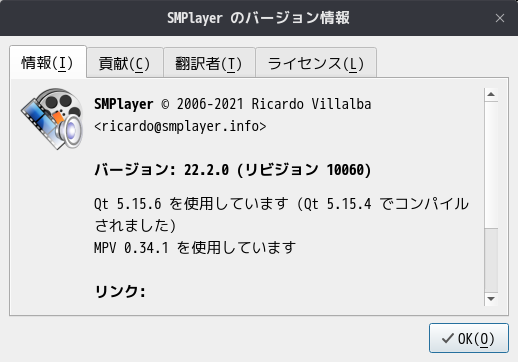This screenshot has height=362, width=518.
Task: Click the dialog title SMPlayer のバージョン情報
Action: pyautogui.click(x=258, y=18)
